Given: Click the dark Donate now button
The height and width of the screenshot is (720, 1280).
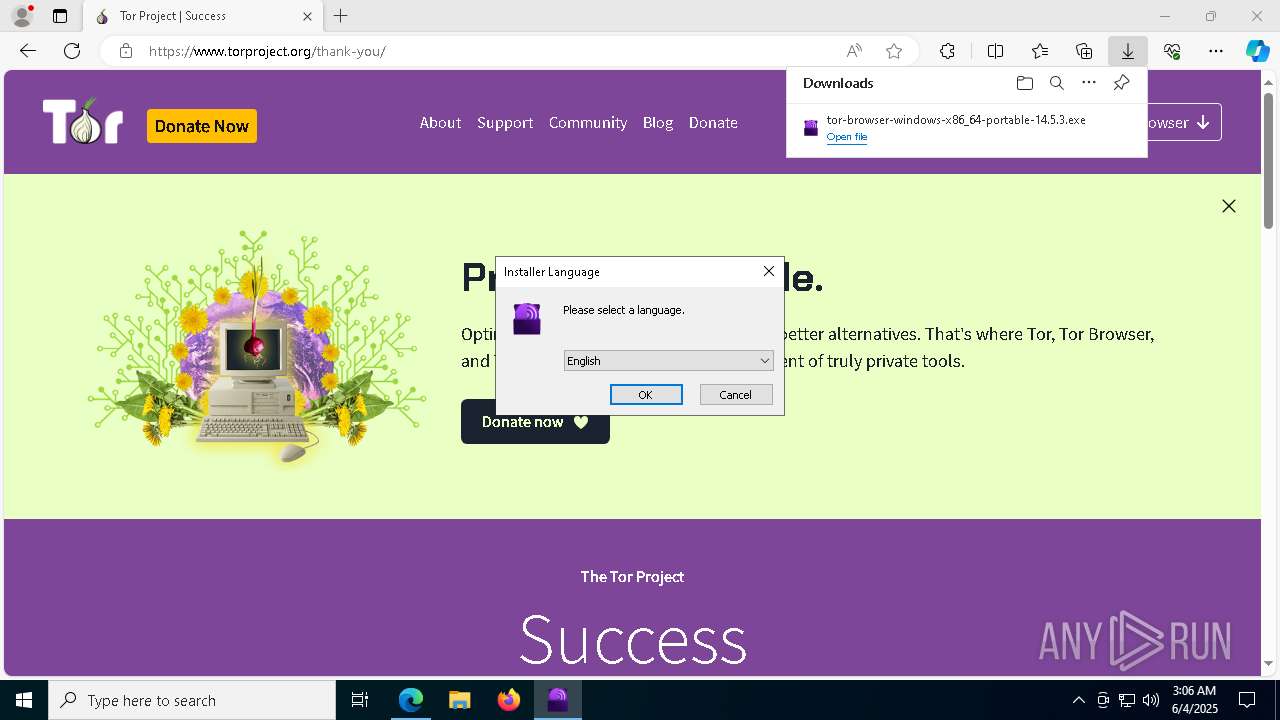Looking at the screenshot, I should pos(535,422).
